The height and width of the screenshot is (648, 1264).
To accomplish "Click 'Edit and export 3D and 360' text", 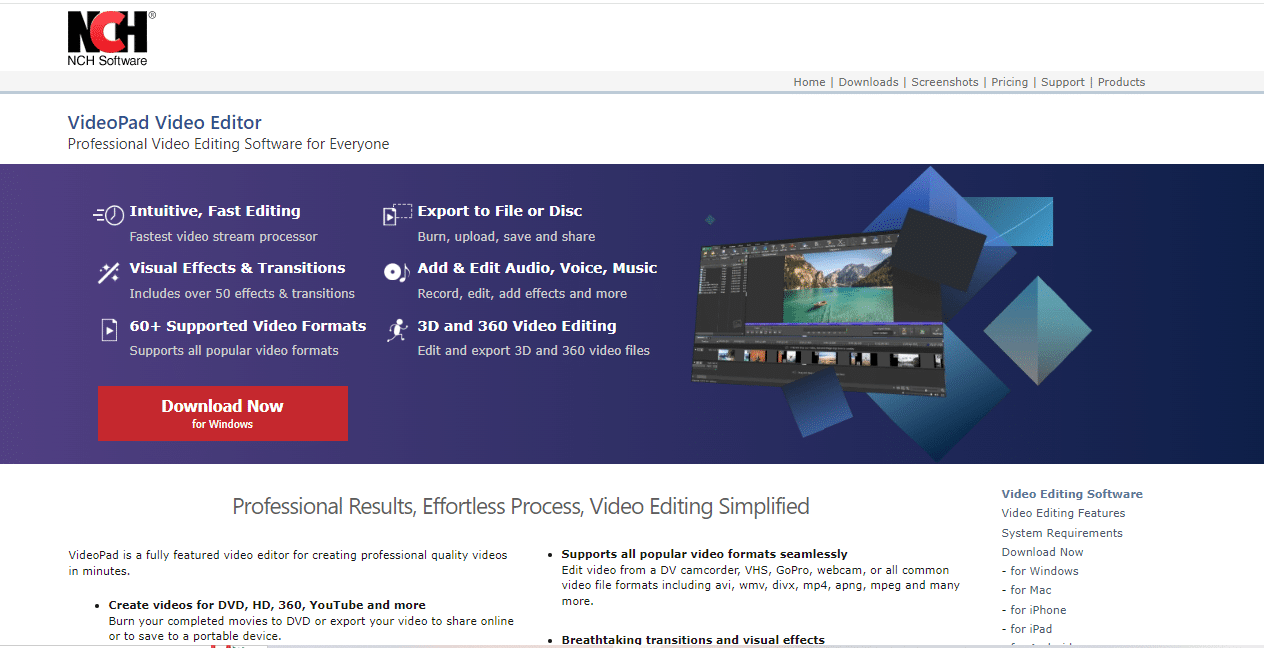I will point(533,351).
